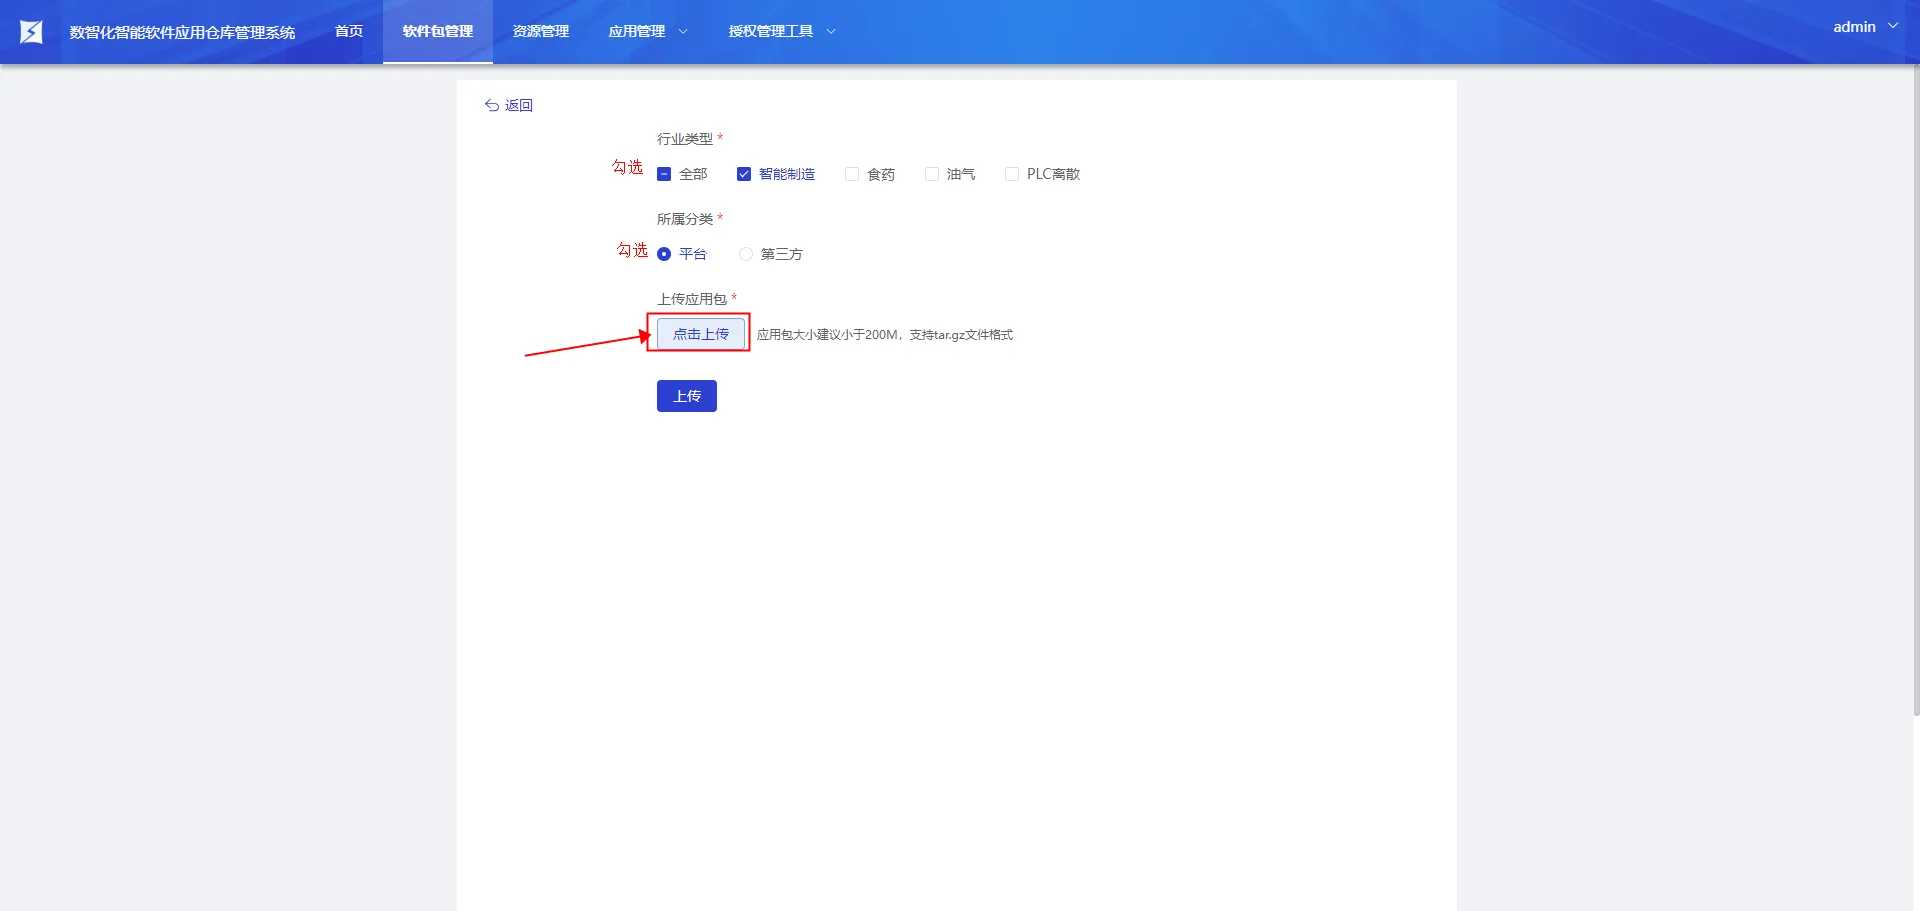Select the 平台 radio button
The image size is (1920, 911).
[x=664, y=254]
